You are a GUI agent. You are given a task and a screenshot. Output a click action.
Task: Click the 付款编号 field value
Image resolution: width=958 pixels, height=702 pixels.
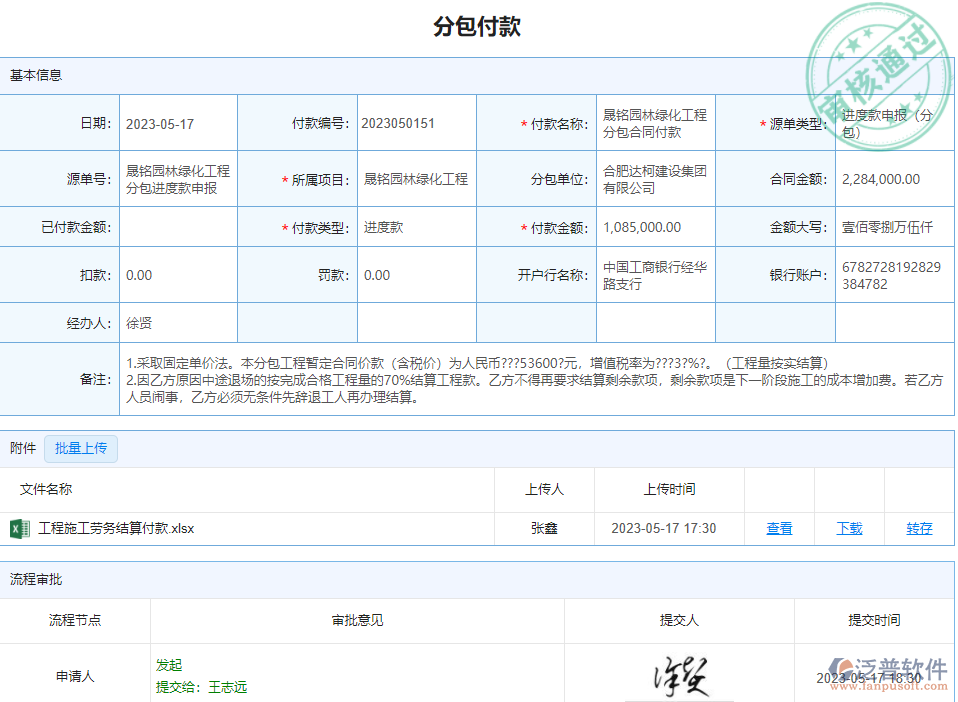pos(416,124)
